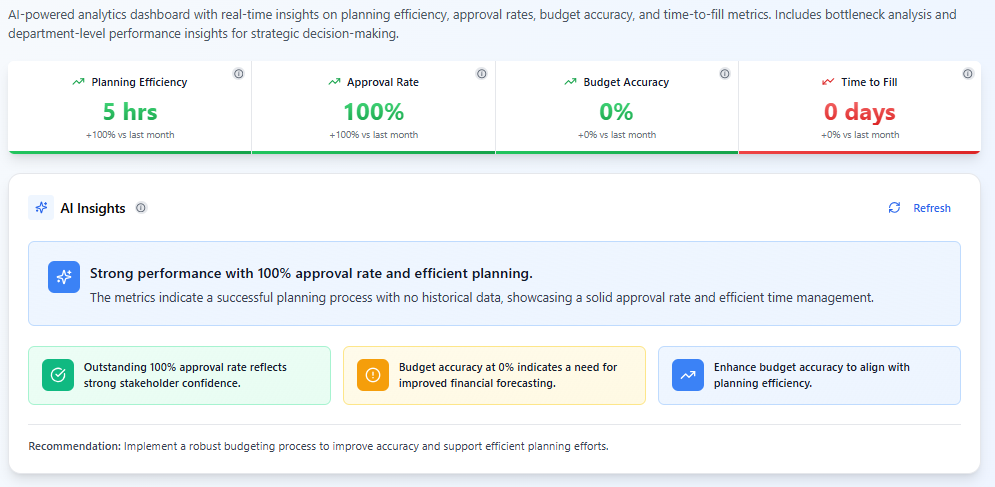This screenshot has width=995, height=487.
Task: Click blue sparkle icon in summary banner
Action: (x=64, y=277)
